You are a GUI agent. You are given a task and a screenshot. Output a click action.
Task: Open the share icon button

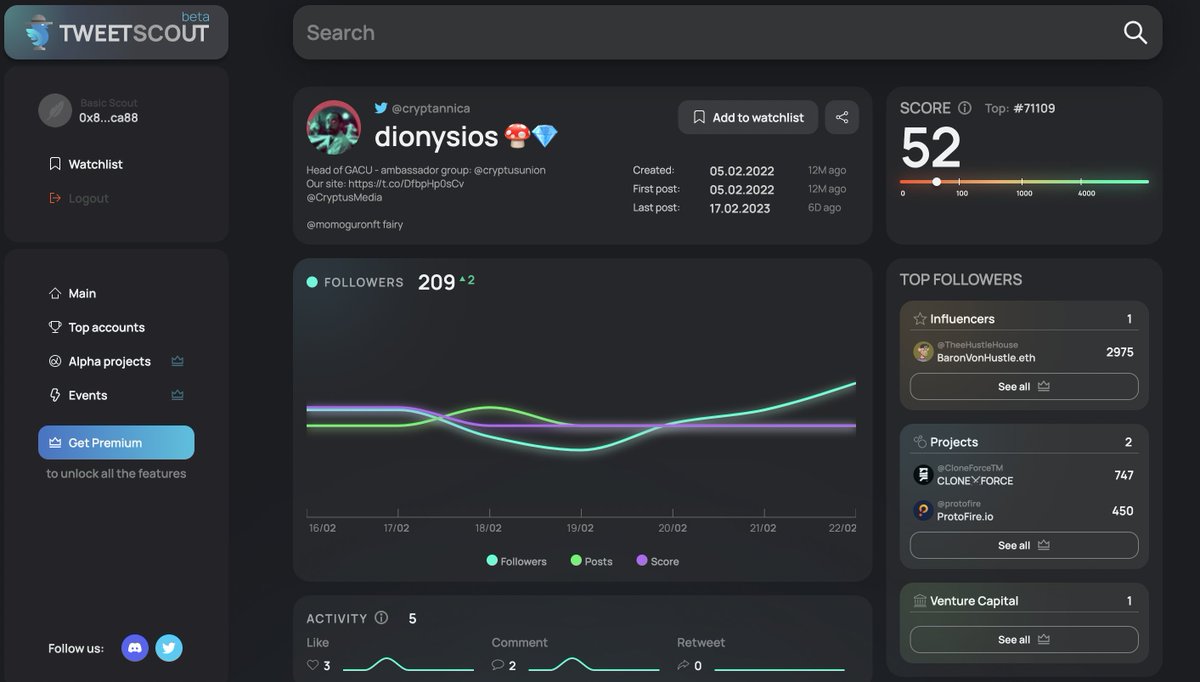tap(842, 117)
